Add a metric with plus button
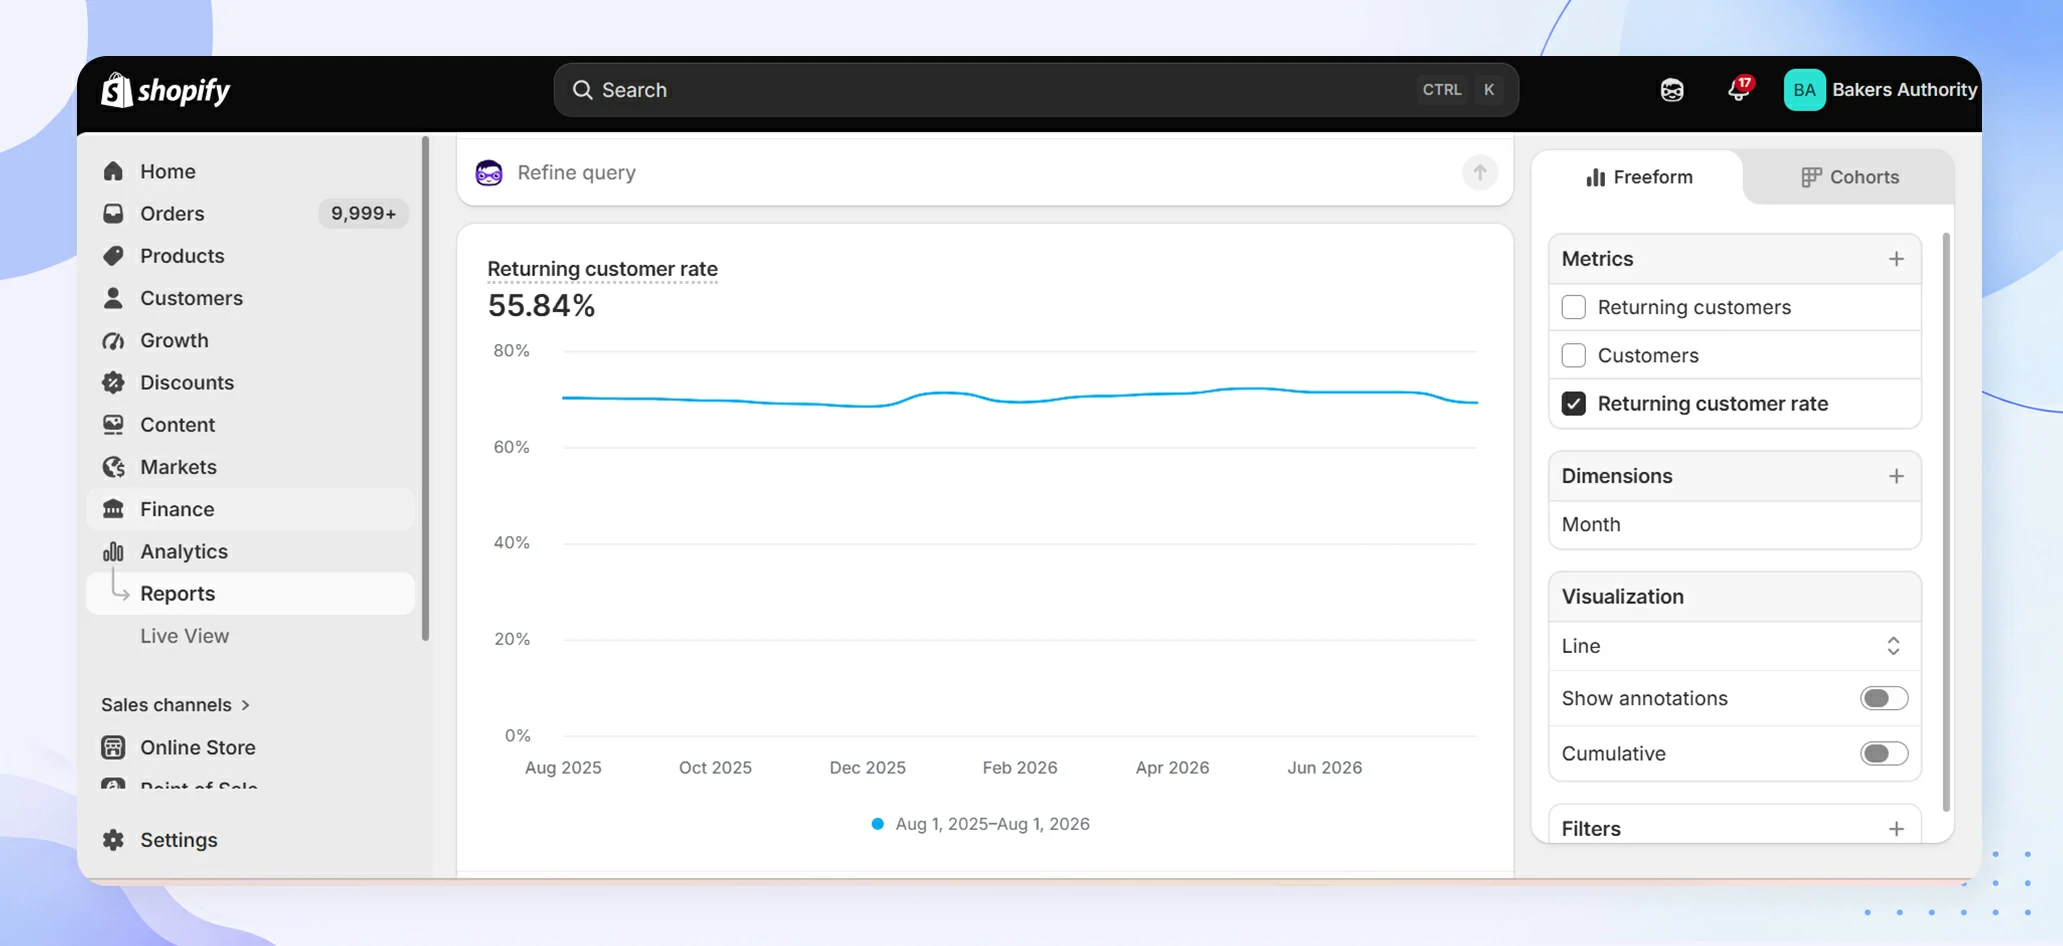2063x946 pixels. click(1896, 259)
